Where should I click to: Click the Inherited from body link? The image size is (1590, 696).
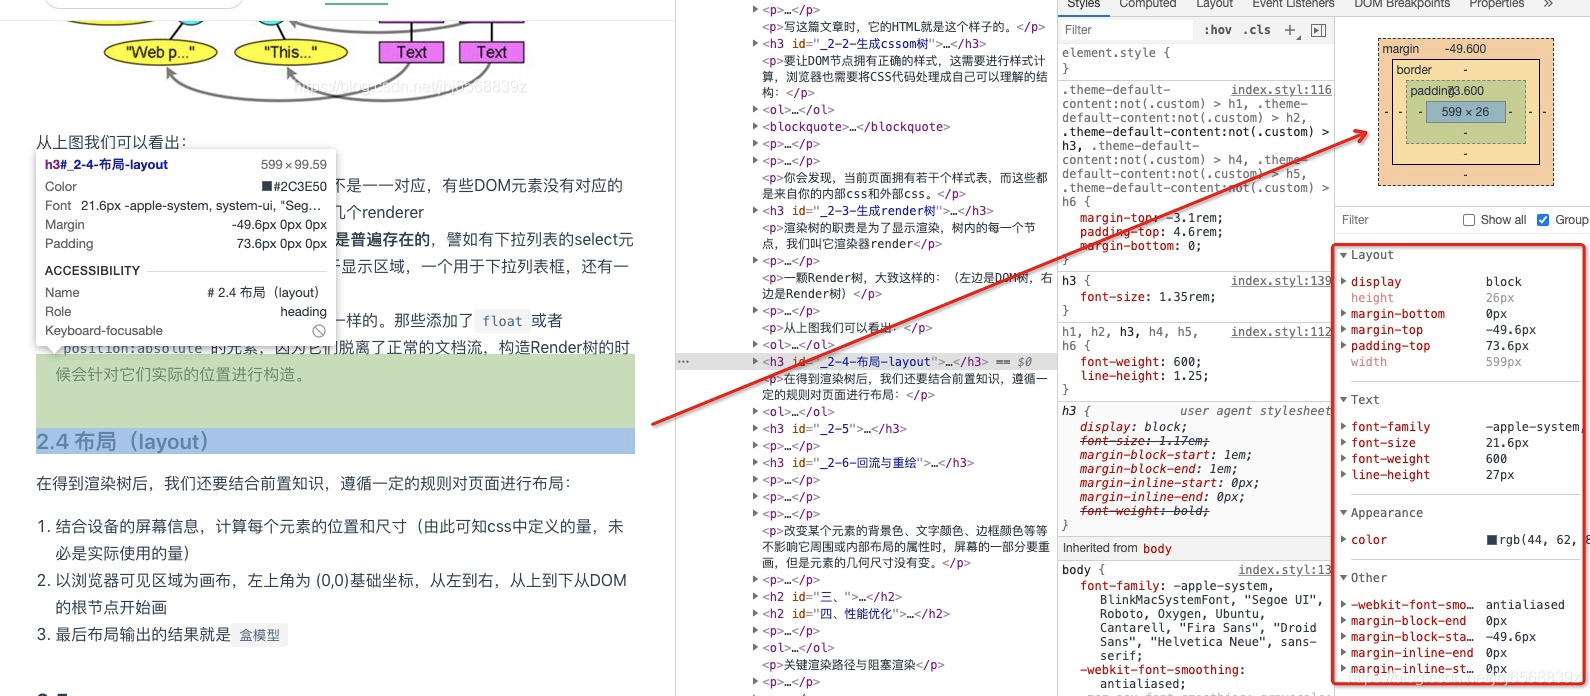(1157, 549)
